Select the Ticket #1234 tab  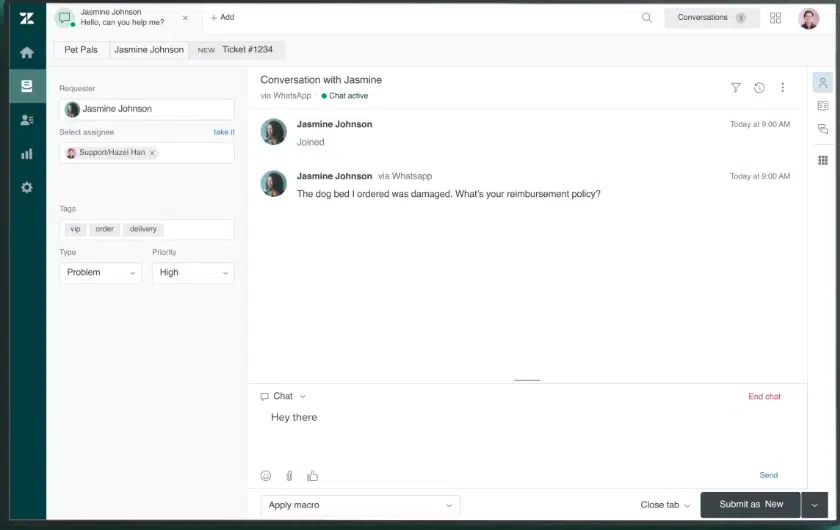tap(238, 49)
